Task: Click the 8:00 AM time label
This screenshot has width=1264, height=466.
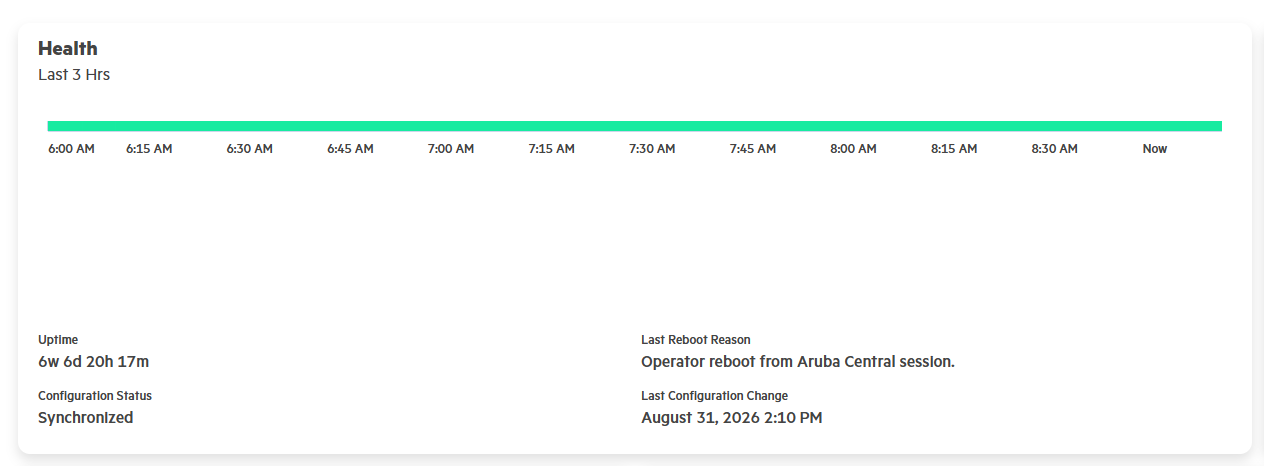Action: pyautogui.click(x=853, y=149)
